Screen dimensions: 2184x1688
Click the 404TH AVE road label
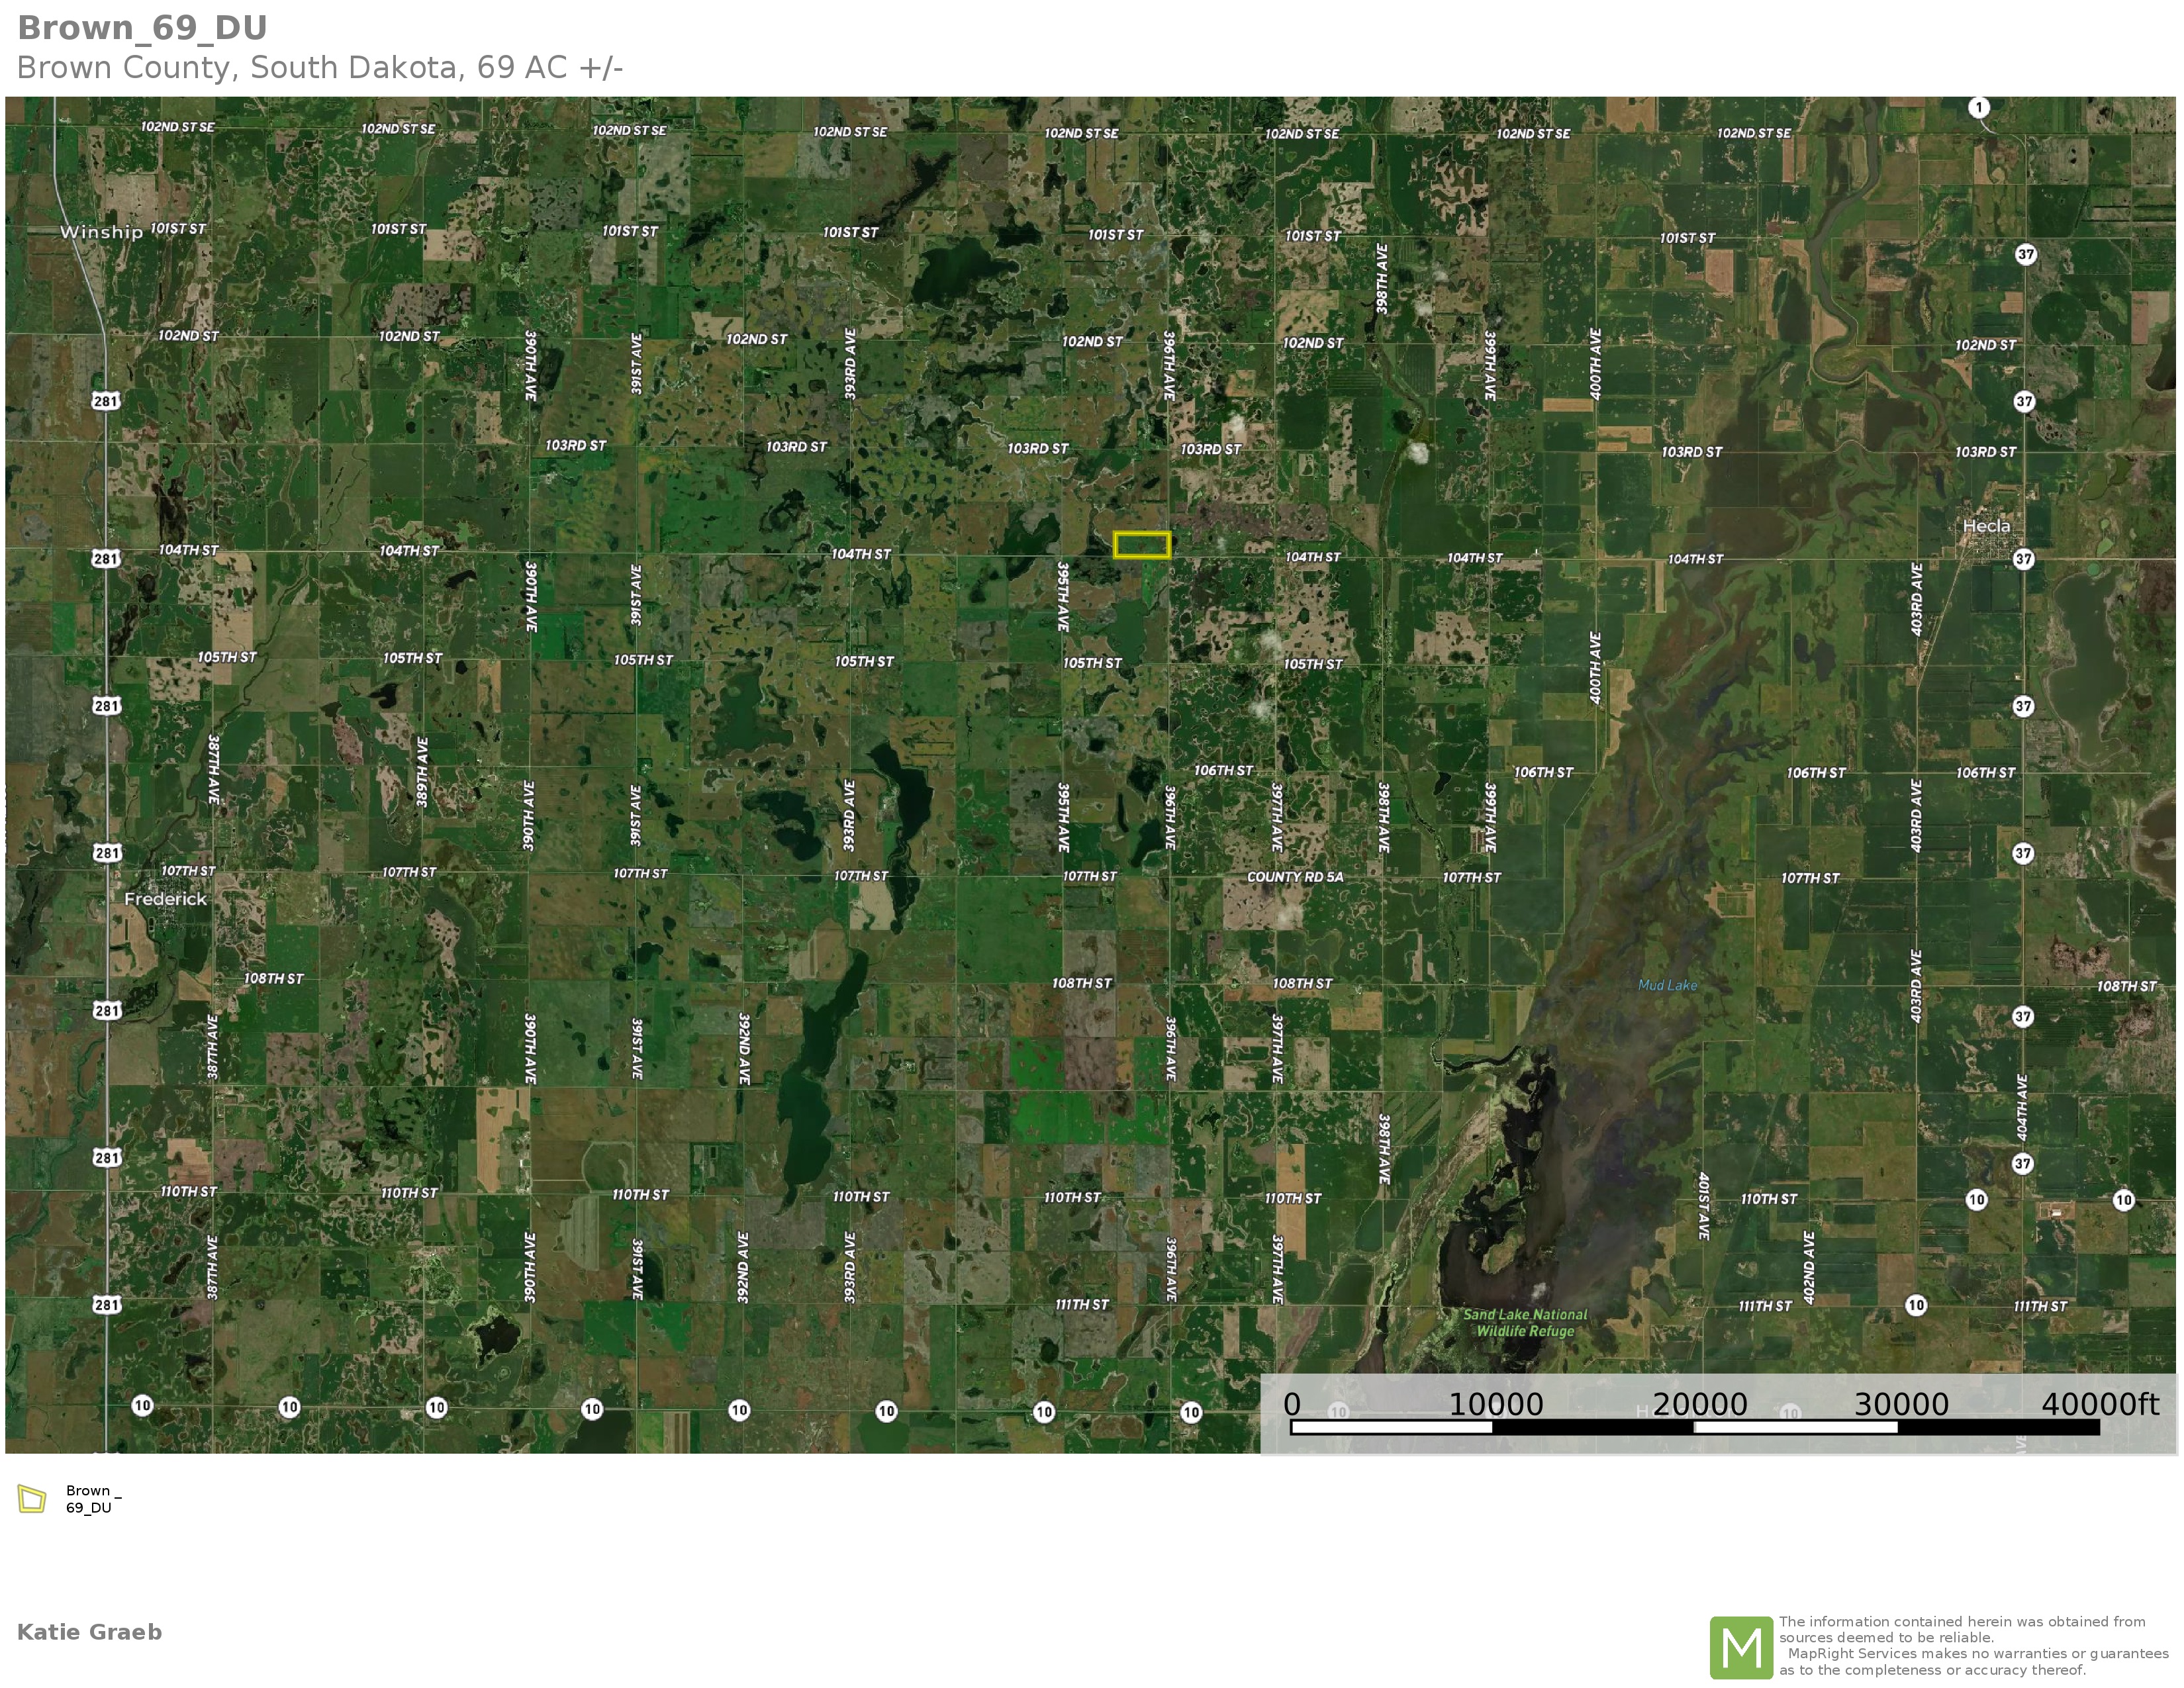point(2022,1108)
